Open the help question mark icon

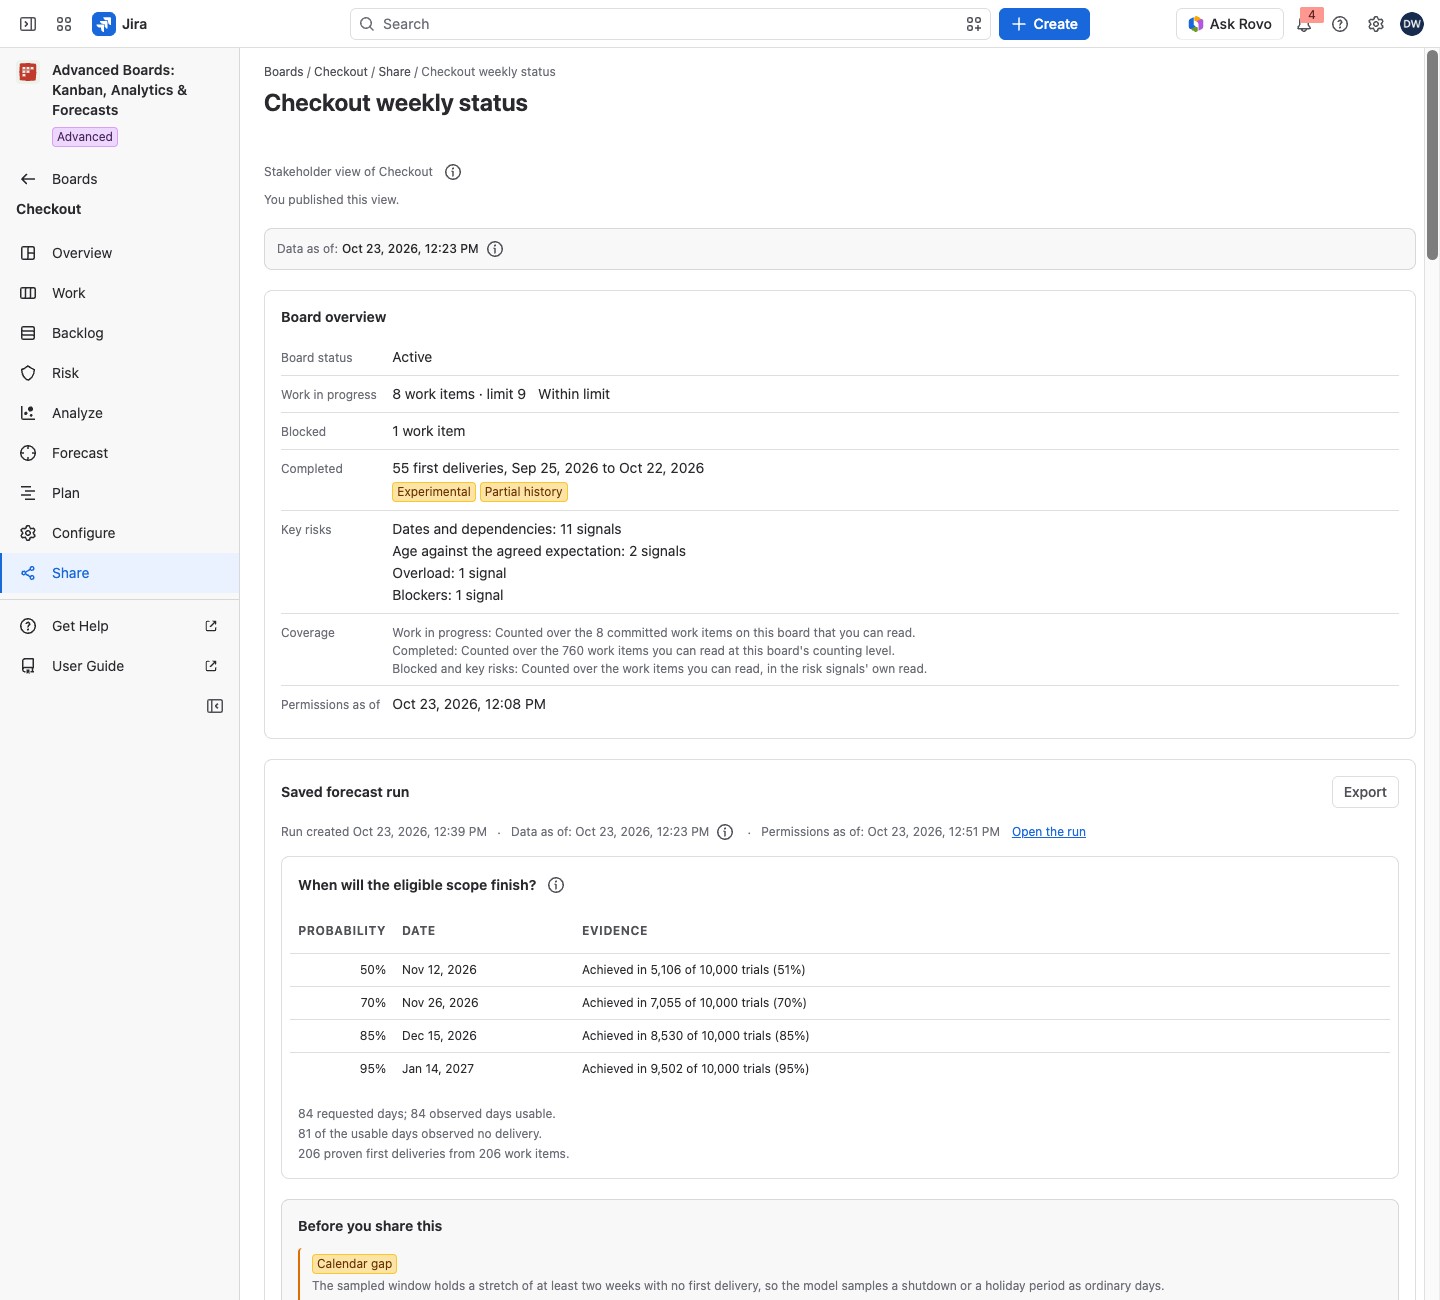1340,24
